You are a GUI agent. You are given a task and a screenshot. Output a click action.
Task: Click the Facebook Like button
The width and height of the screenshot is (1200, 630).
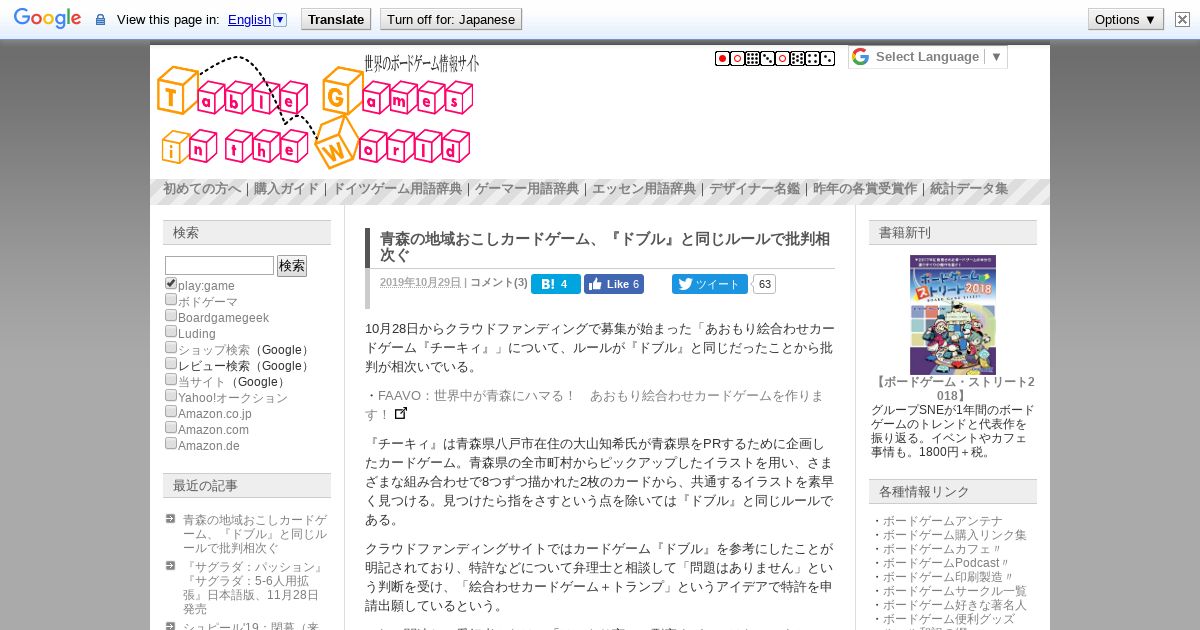click(x=614, y=284)
